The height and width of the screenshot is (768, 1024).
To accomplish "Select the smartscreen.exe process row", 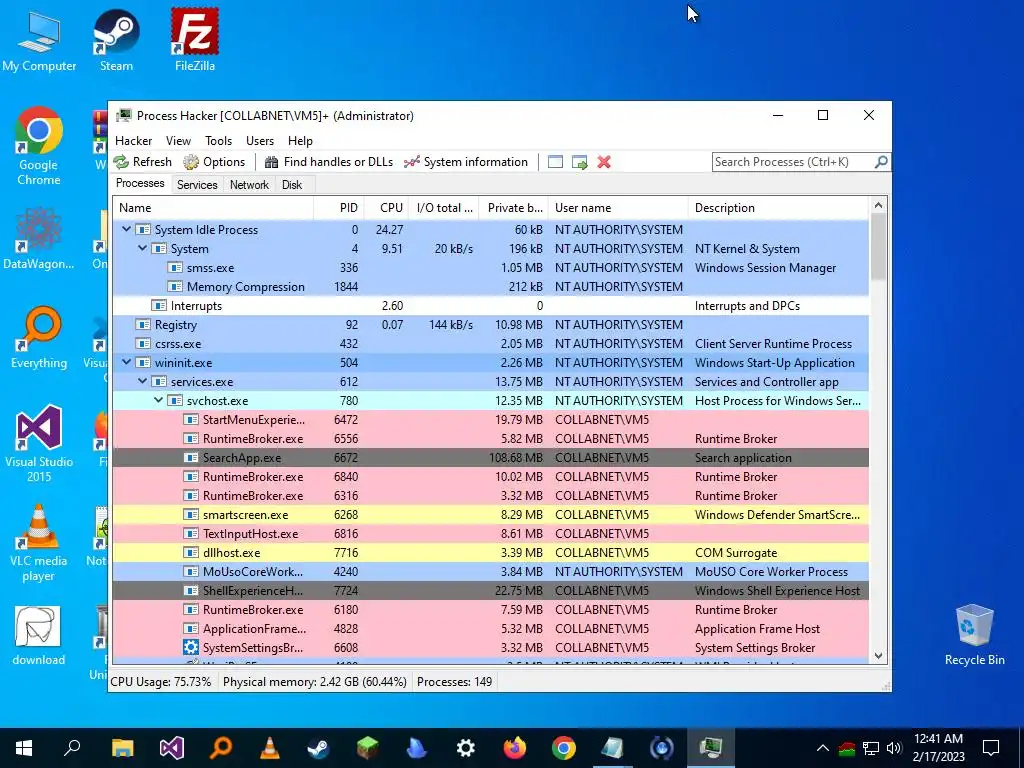I will pos(491,514).
